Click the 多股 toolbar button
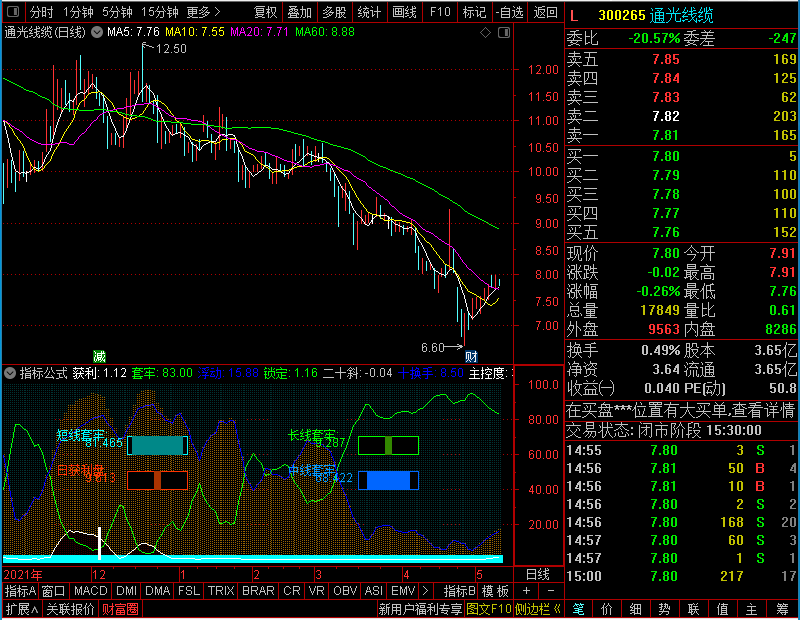The height and width of the screenshot is (620, 800). (x=335, y=12)
